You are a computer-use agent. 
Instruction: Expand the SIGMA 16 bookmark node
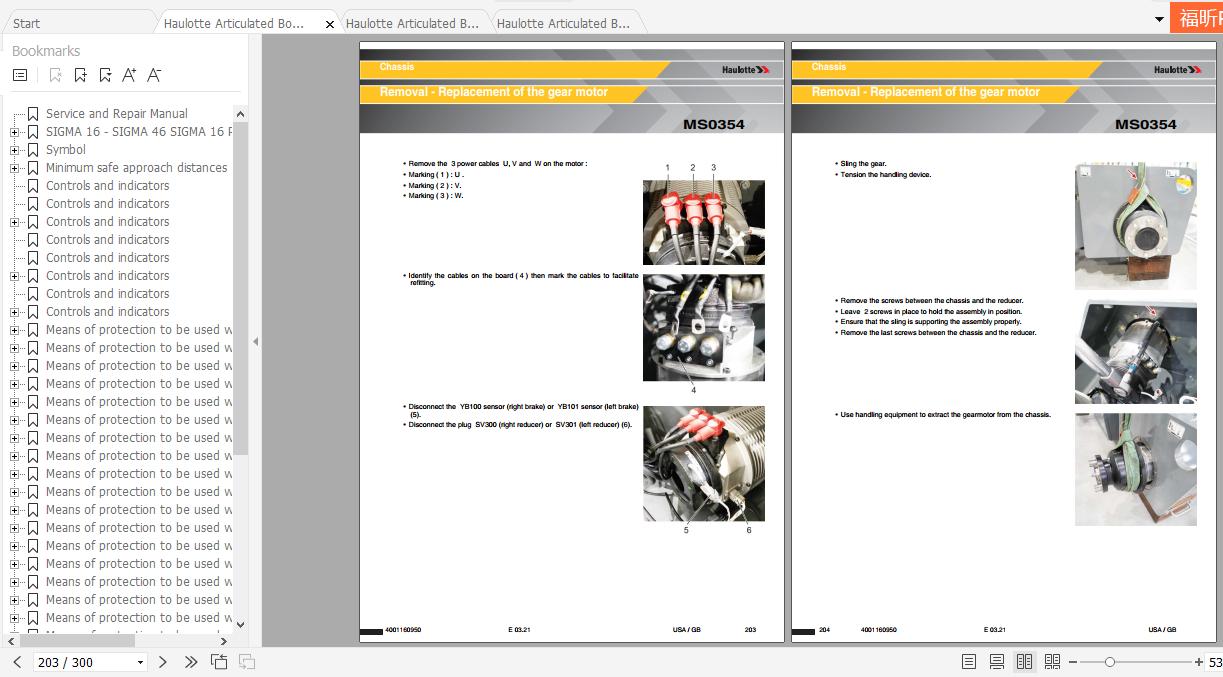point(15,132)
